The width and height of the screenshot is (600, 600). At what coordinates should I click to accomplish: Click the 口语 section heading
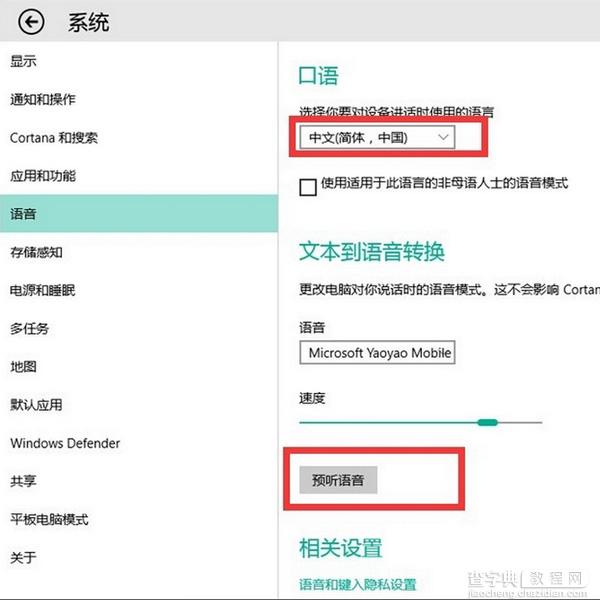318,76
